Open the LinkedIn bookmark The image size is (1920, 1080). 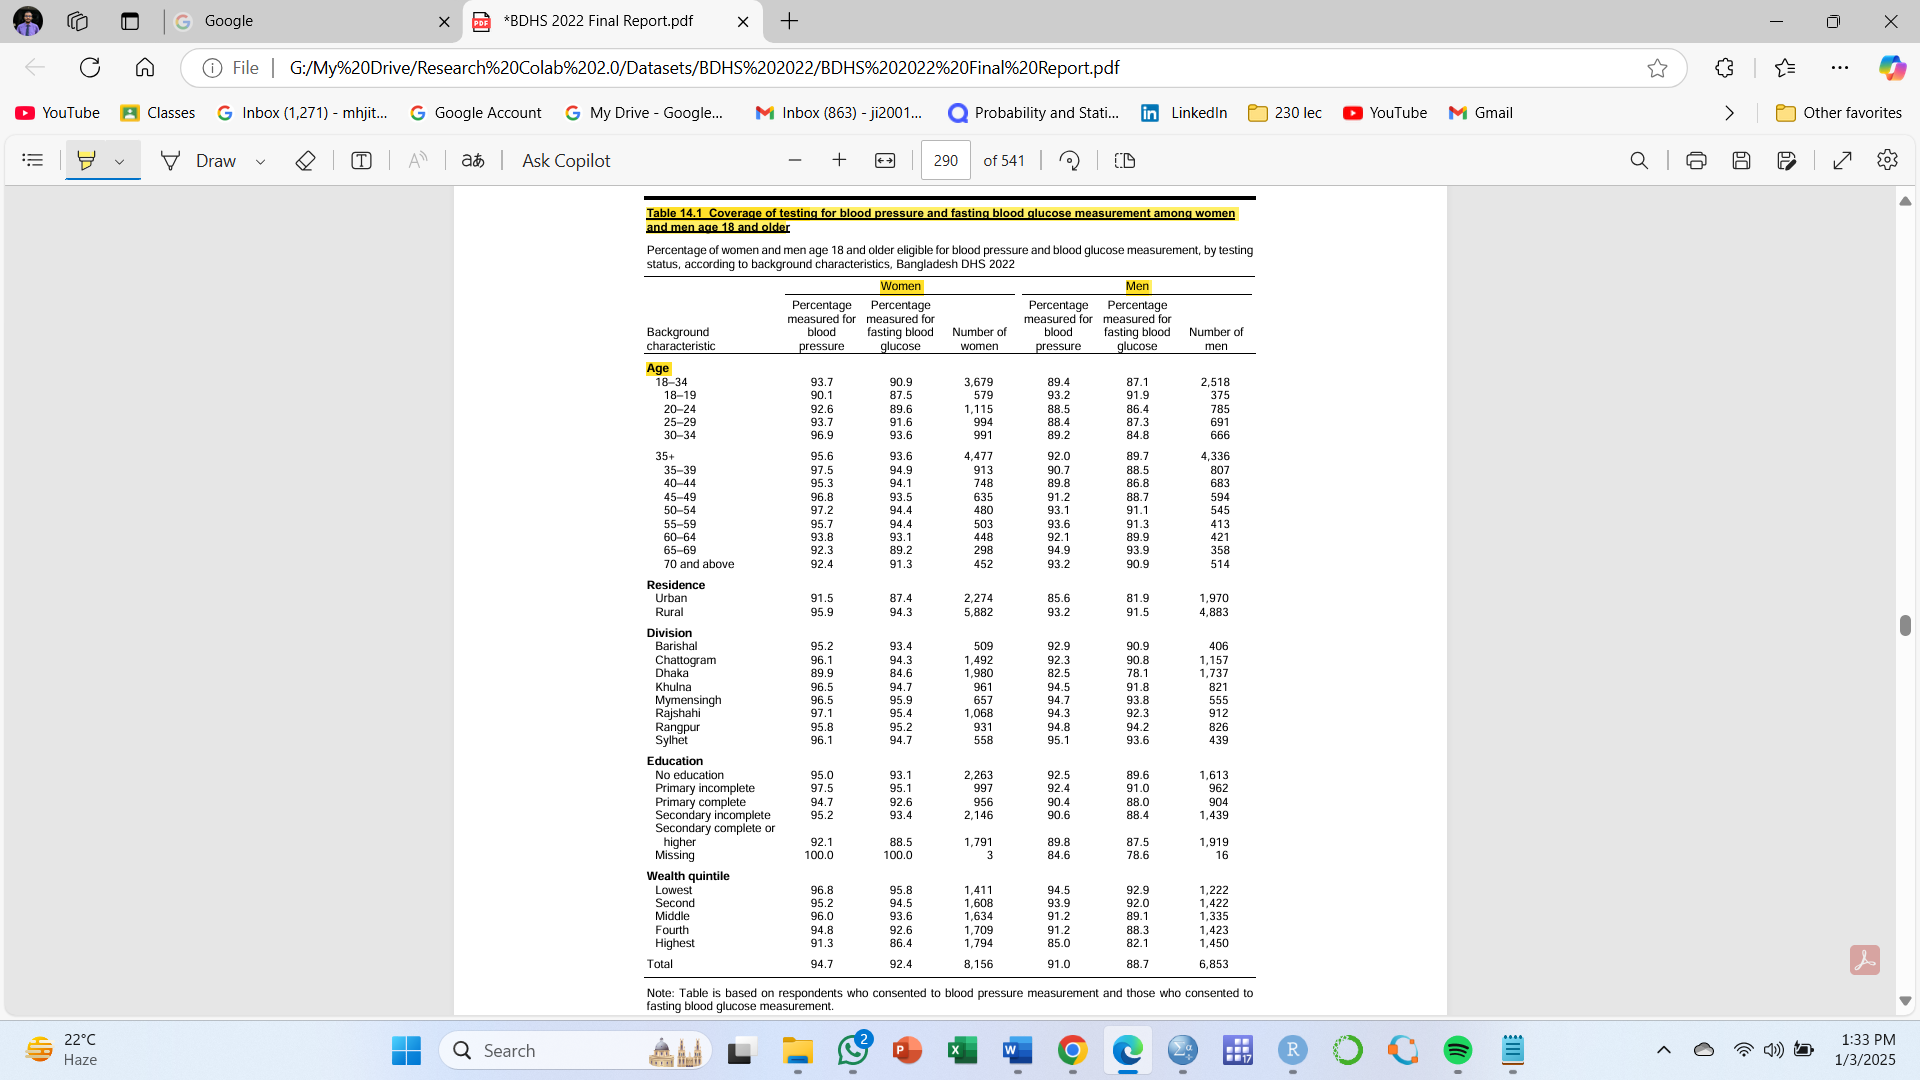[x=1185, y=113]
